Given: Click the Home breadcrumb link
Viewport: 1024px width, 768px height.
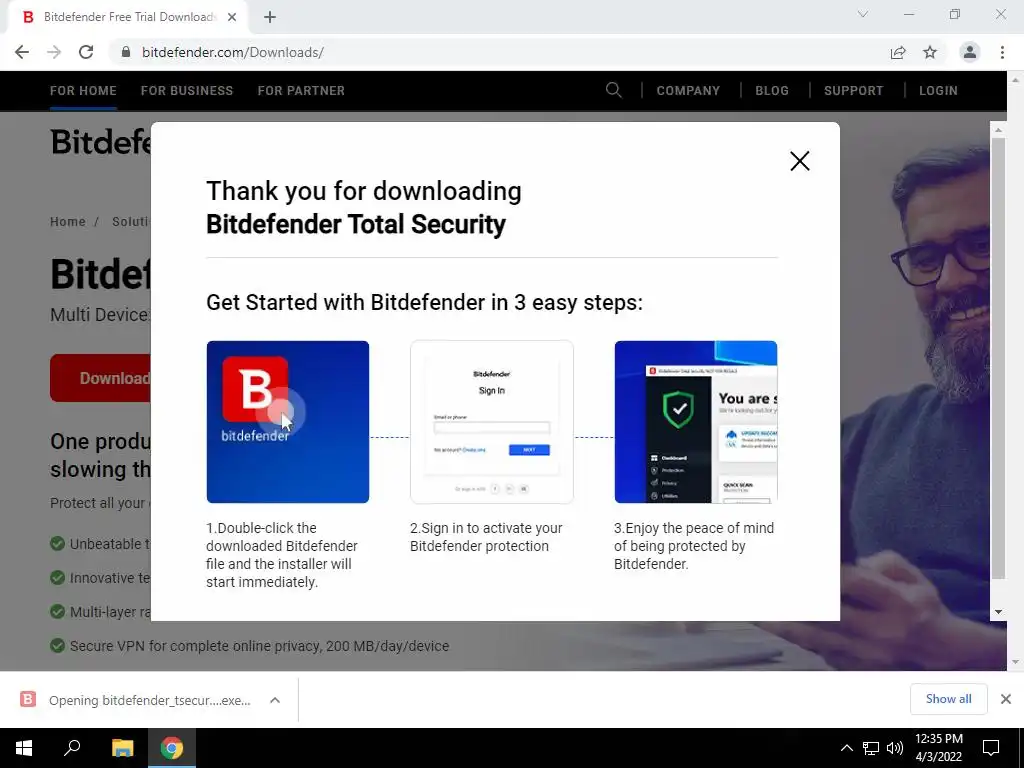Looking at the screenshot, I should [68, 221].
